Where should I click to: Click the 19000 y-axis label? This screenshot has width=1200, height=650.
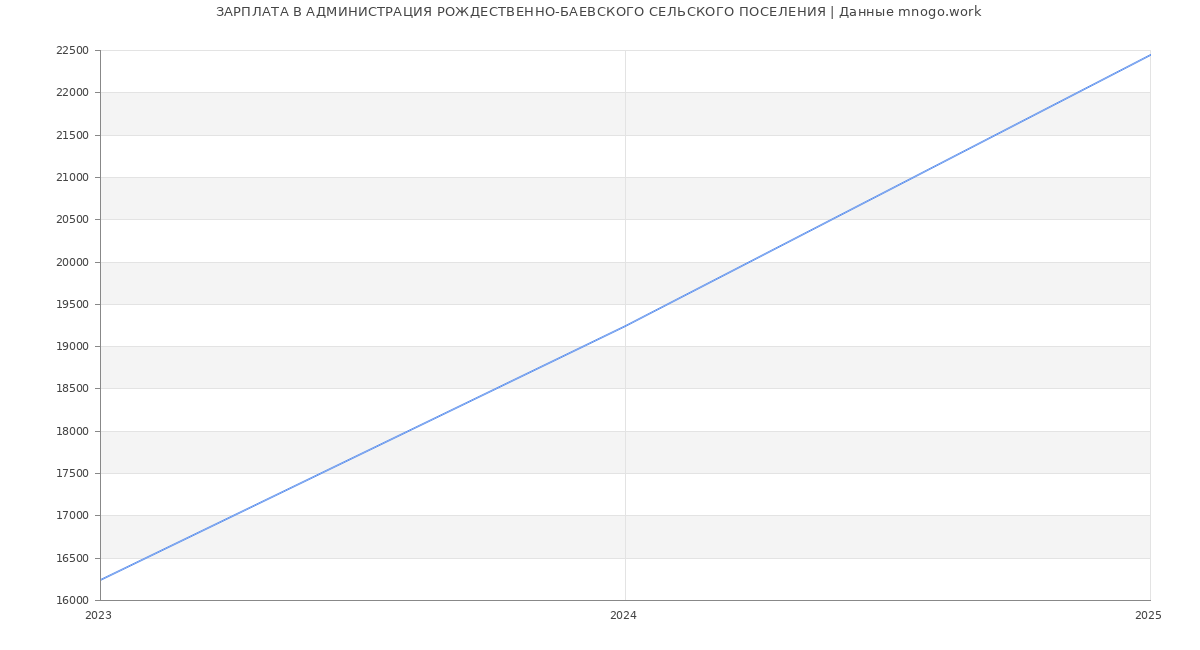[x=72, y=347]
